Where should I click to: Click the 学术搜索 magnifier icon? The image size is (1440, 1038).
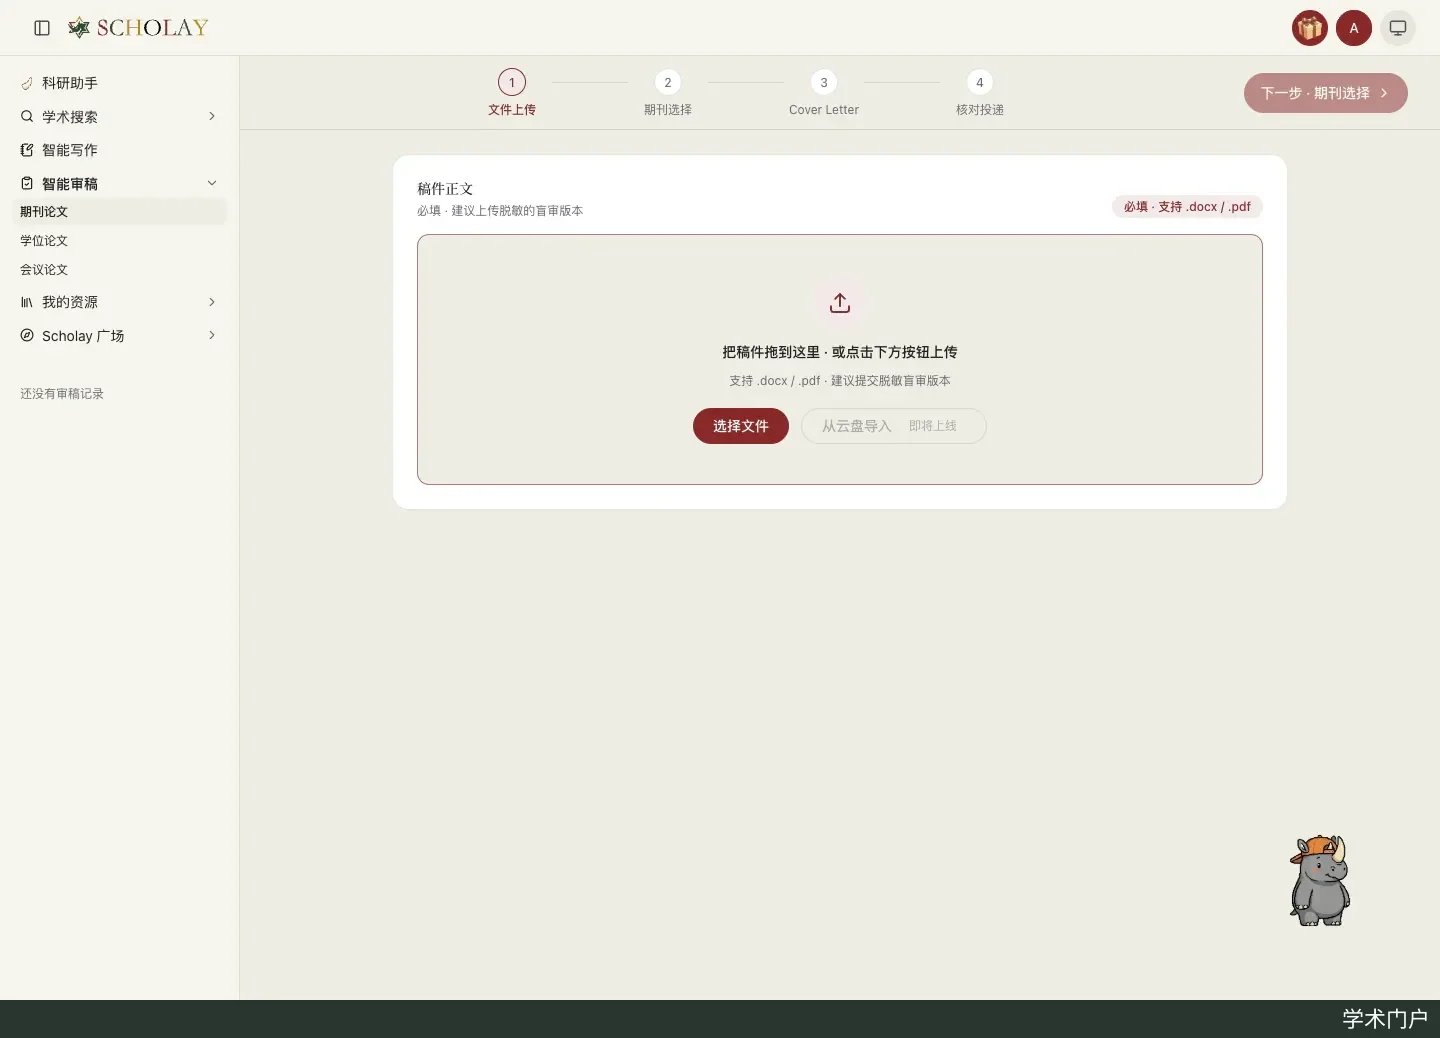tap(27, 117)
